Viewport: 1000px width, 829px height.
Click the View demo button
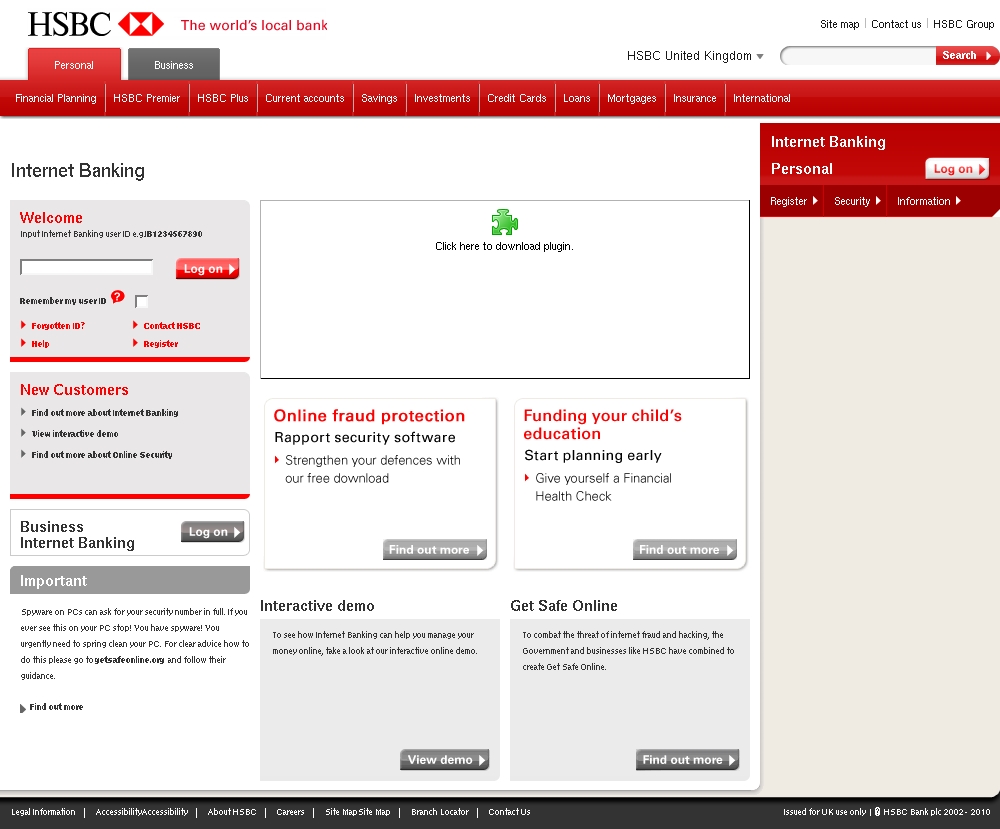(x=445, y=759)
